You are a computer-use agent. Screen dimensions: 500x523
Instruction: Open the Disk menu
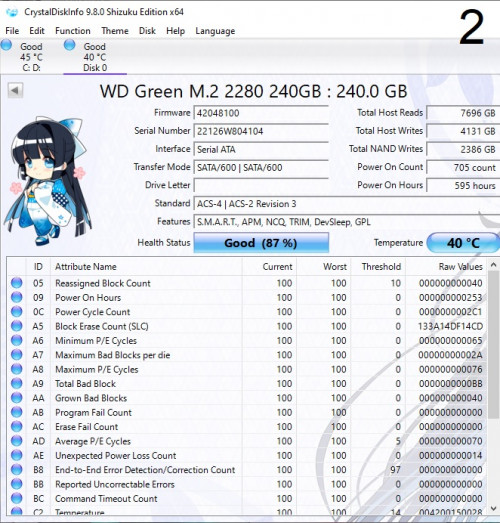147,31
